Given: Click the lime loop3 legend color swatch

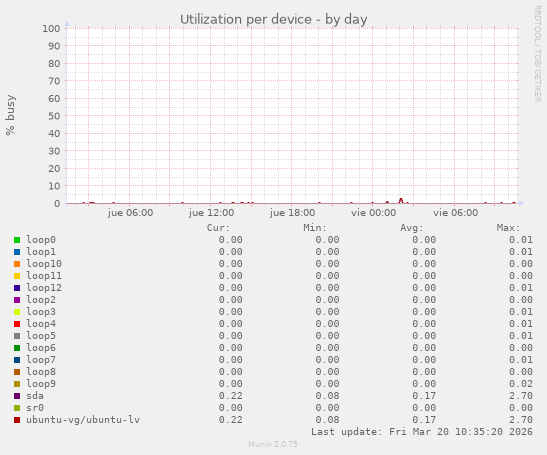Looking at the screenshot, I should pyautogui.click(x=17, y=312).
